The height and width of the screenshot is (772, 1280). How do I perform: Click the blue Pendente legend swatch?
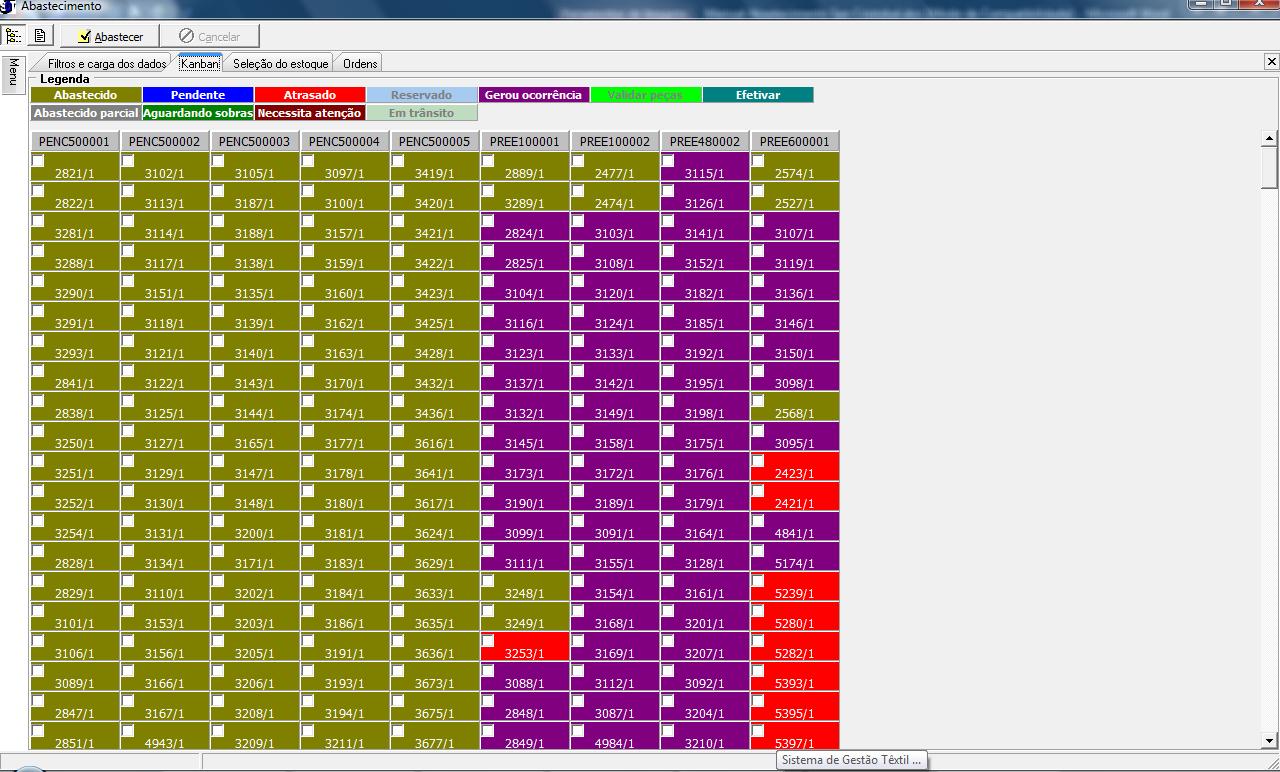[198, 95]
